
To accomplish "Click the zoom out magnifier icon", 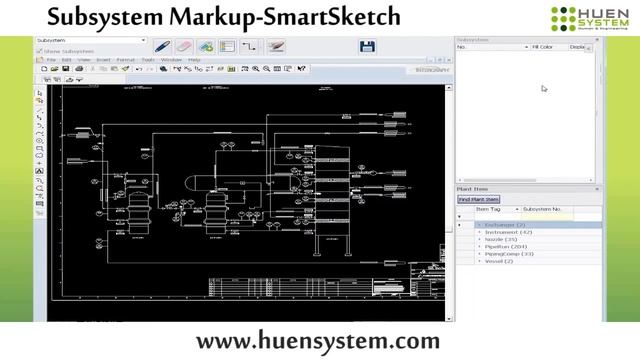I will [267, 69].
